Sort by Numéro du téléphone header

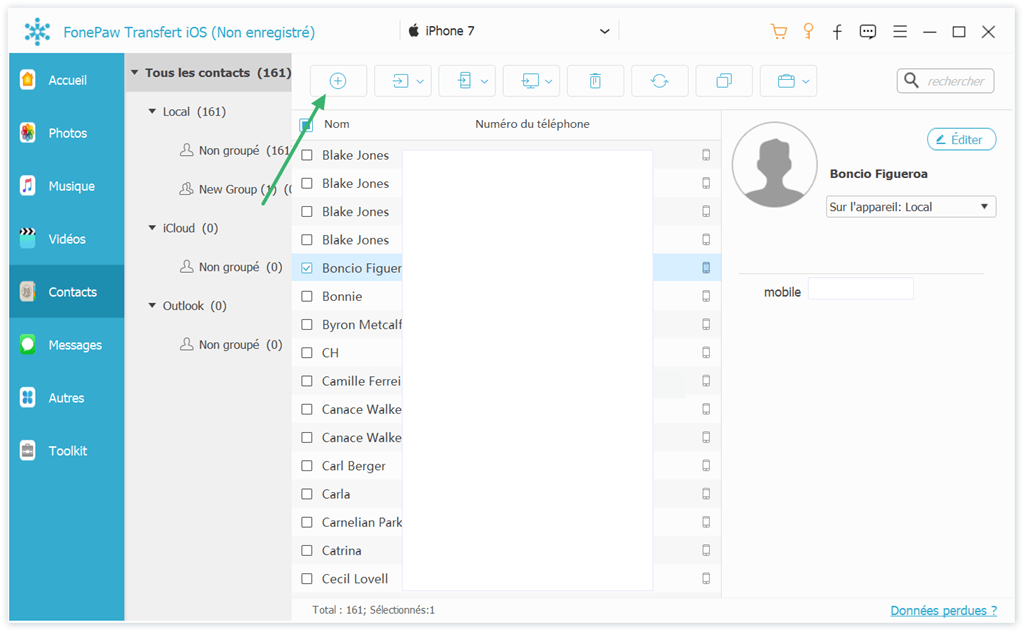[x=532, y=124]
